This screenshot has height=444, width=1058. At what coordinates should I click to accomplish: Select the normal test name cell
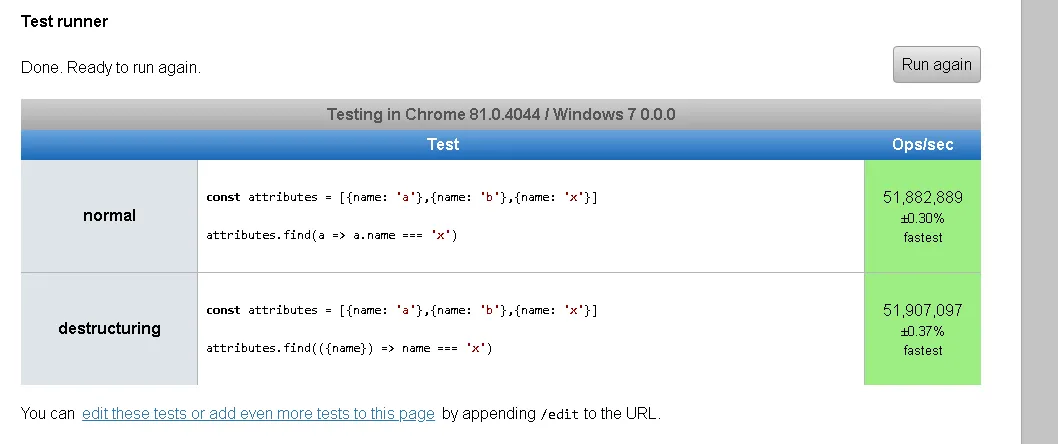[x=109, y=216]
